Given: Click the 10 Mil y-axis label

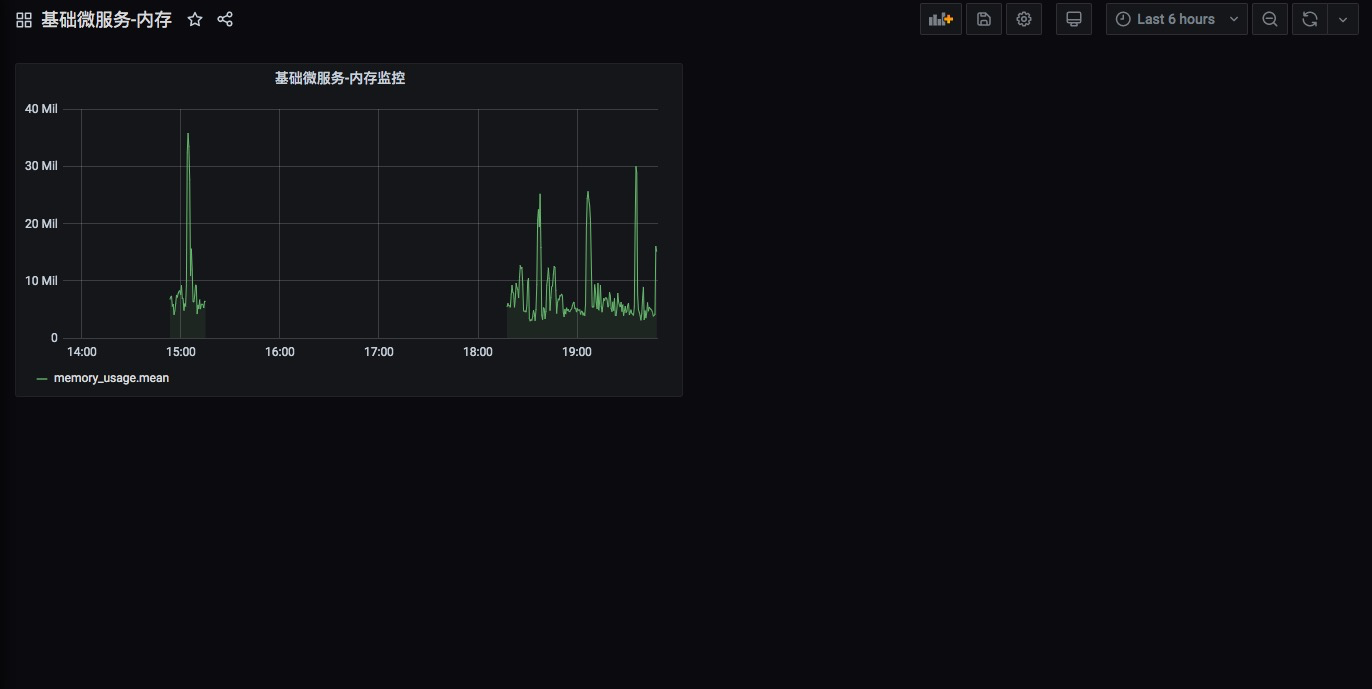Looking at the screenshot, I should pos(41,280).
